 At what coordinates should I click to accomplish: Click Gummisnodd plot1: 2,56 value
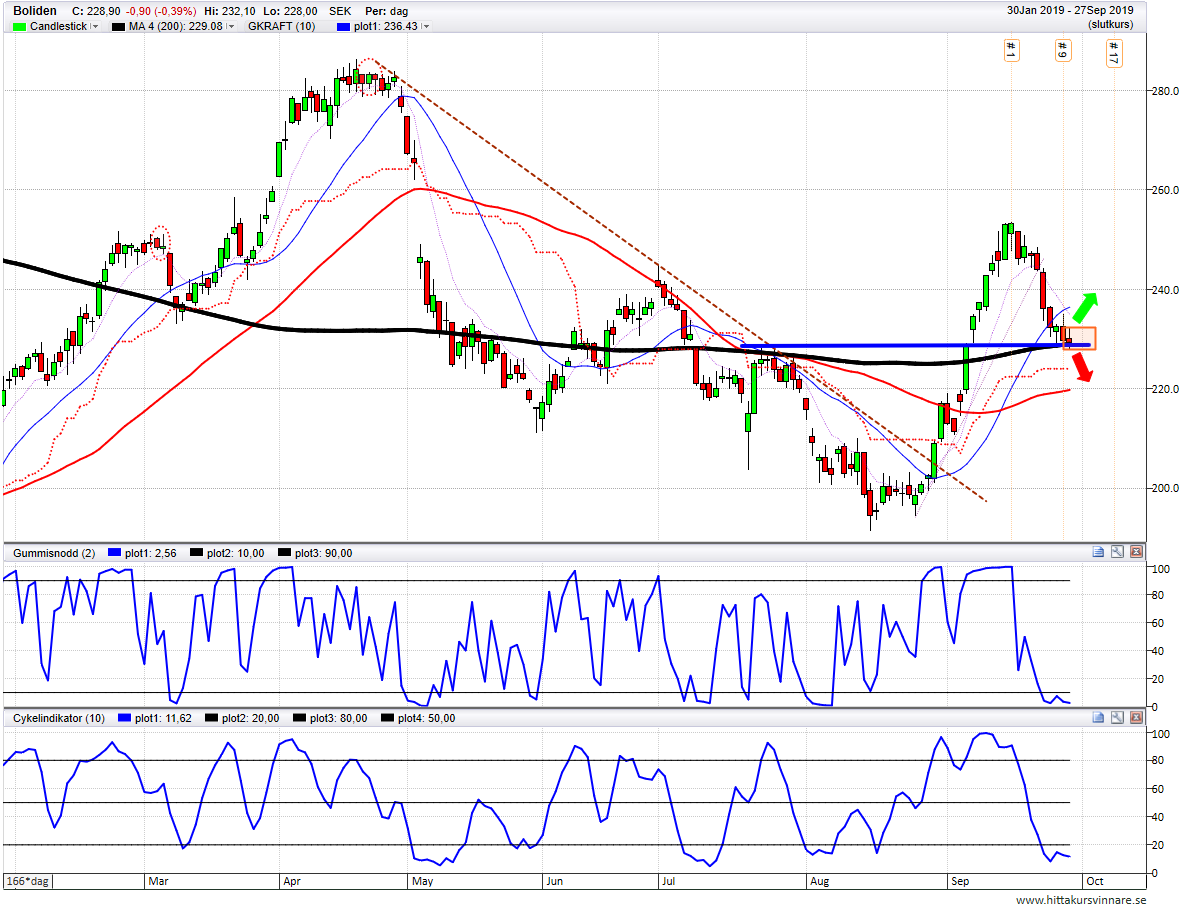click(150, 553)
